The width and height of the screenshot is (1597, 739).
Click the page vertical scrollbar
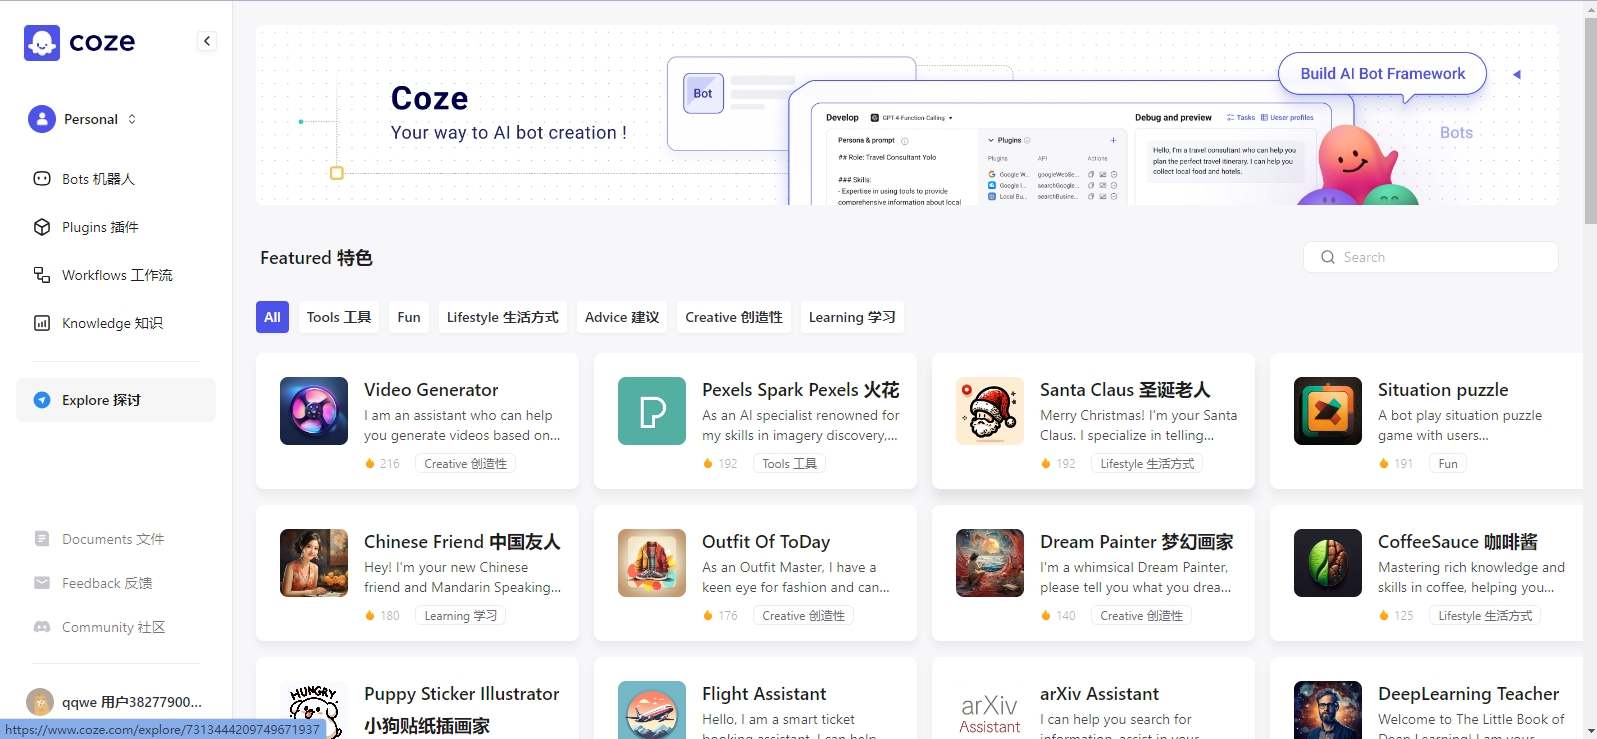(x=1590, y=120)
